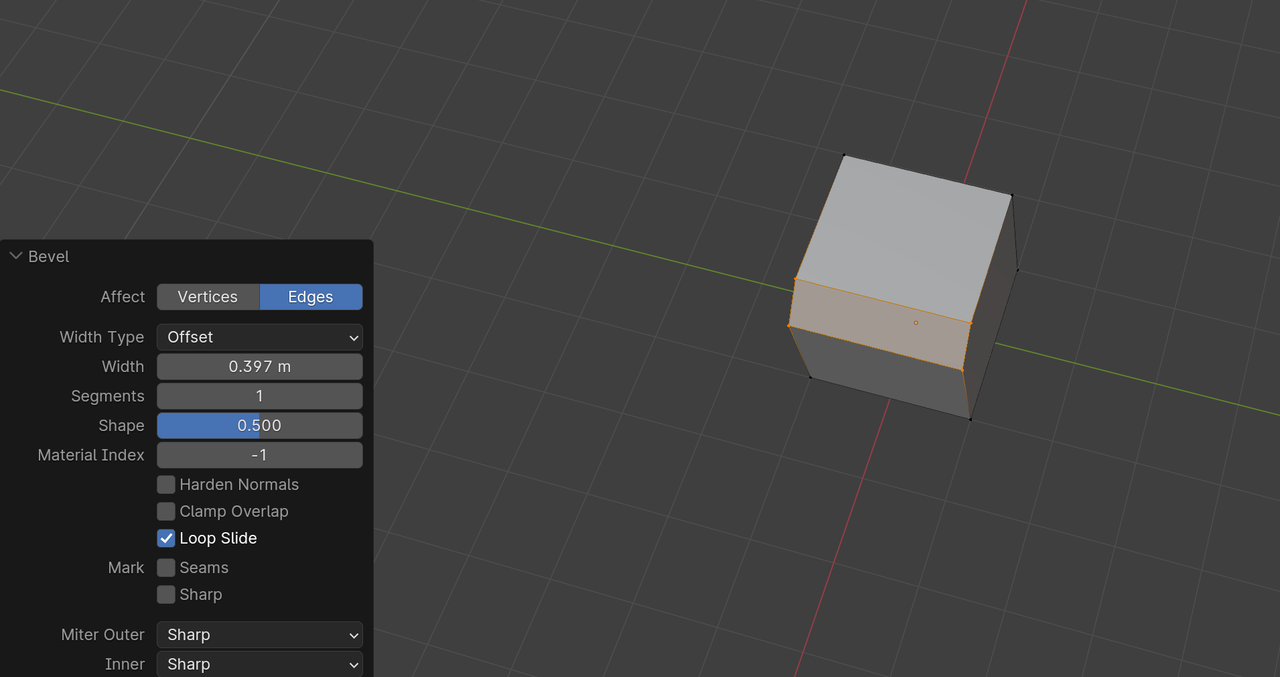
Task: Click the Material Index field
Action: point(259,454)
